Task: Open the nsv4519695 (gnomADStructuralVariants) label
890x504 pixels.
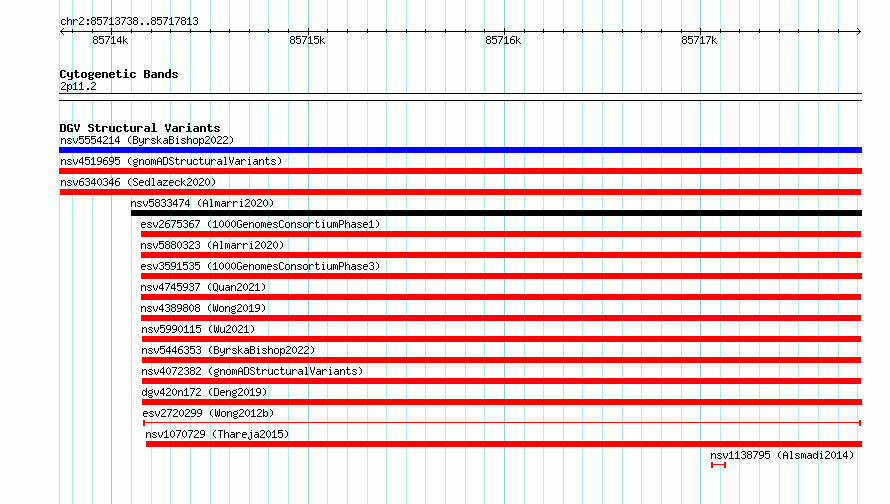Action: pos(171,161)
